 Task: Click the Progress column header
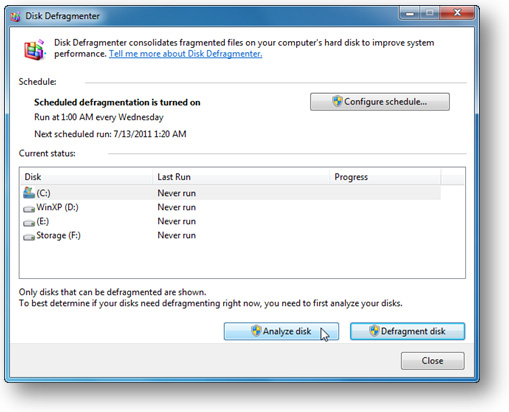pyautogui.click(x=385, y=177)
